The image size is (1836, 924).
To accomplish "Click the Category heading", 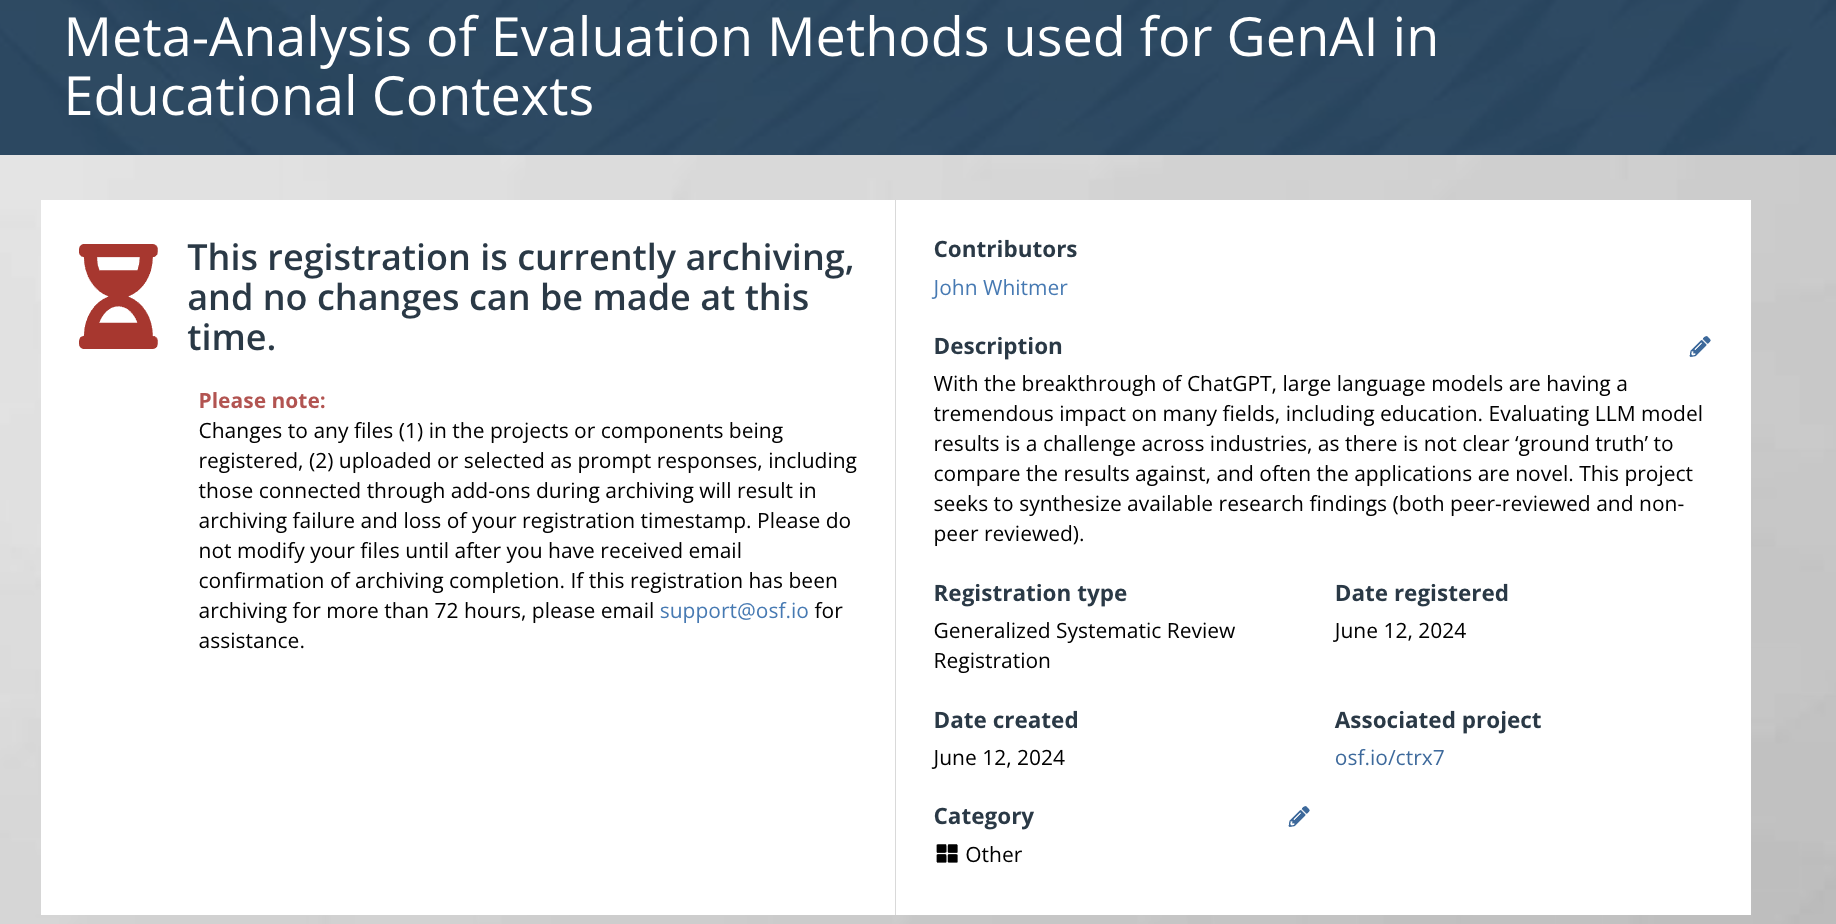I will pyautogui.click(x=983, y=817).
